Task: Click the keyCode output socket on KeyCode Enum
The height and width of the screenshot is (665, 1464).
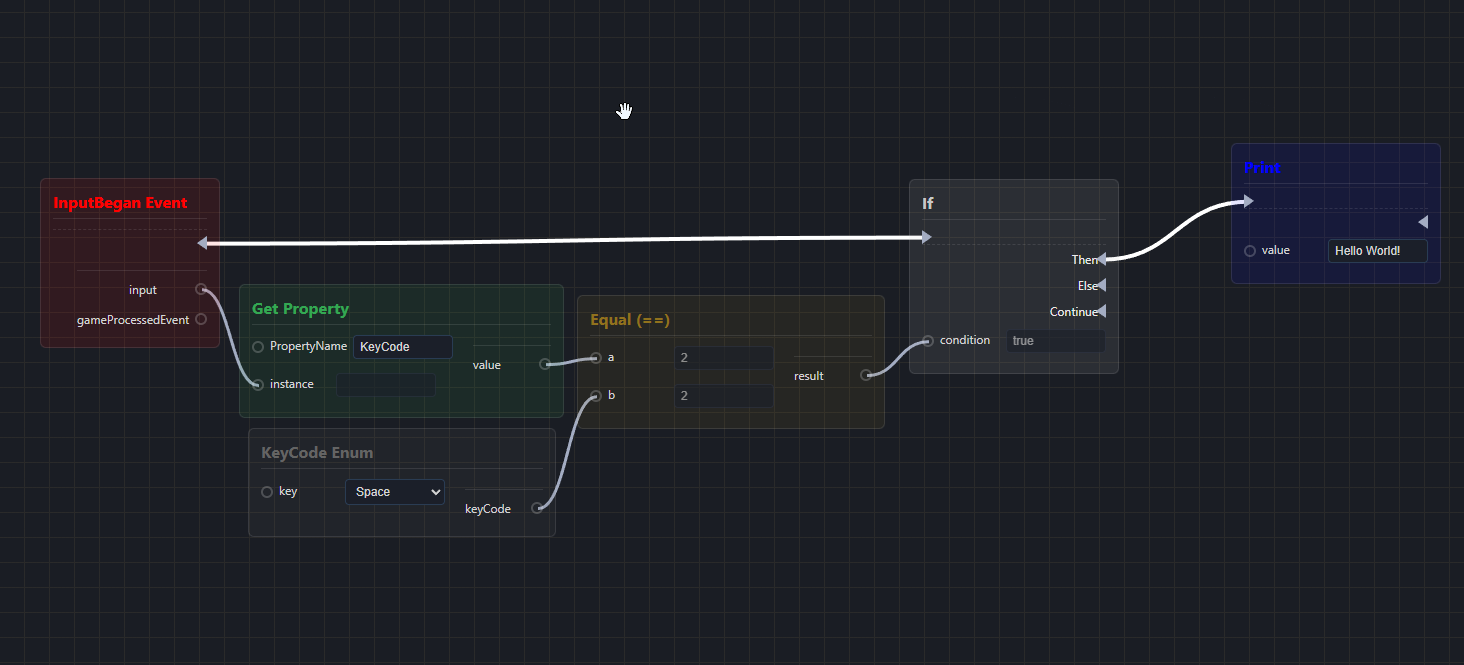Action: (538, 507)
